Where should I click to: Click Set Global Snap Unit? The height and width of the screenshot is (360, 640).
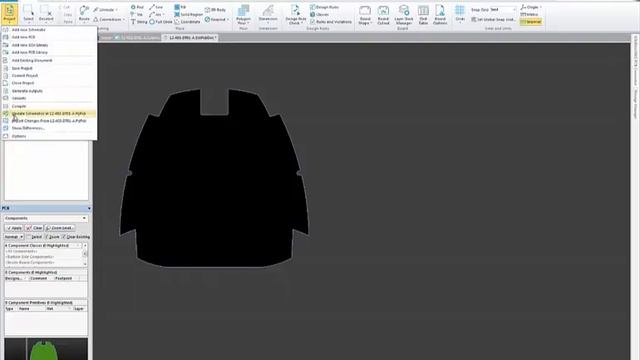click(493, 19)
